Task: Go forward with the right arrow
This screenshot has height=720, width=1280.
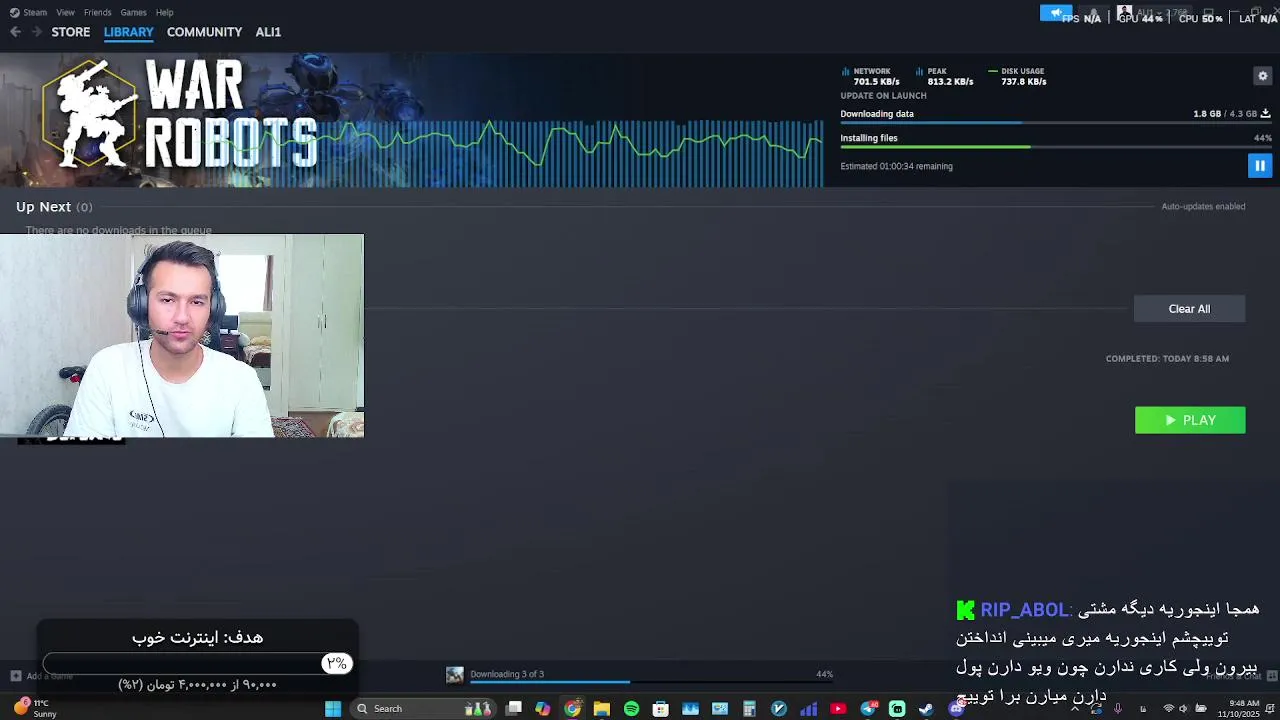Action: pyautogui.click(x=37, y=32)
